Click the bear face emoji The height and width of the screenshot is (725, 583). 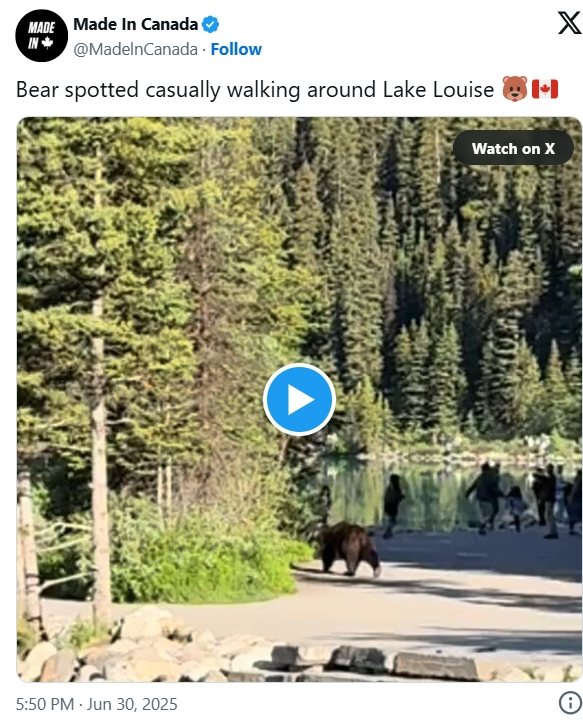click(x=515, y=89)
